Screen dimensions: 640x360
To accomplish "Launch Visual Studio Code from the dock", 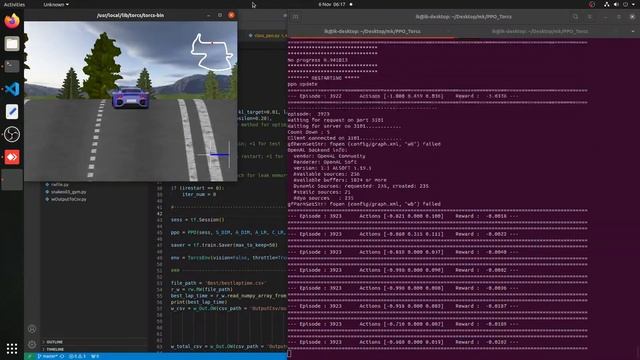I will click(x=12, y=89).
